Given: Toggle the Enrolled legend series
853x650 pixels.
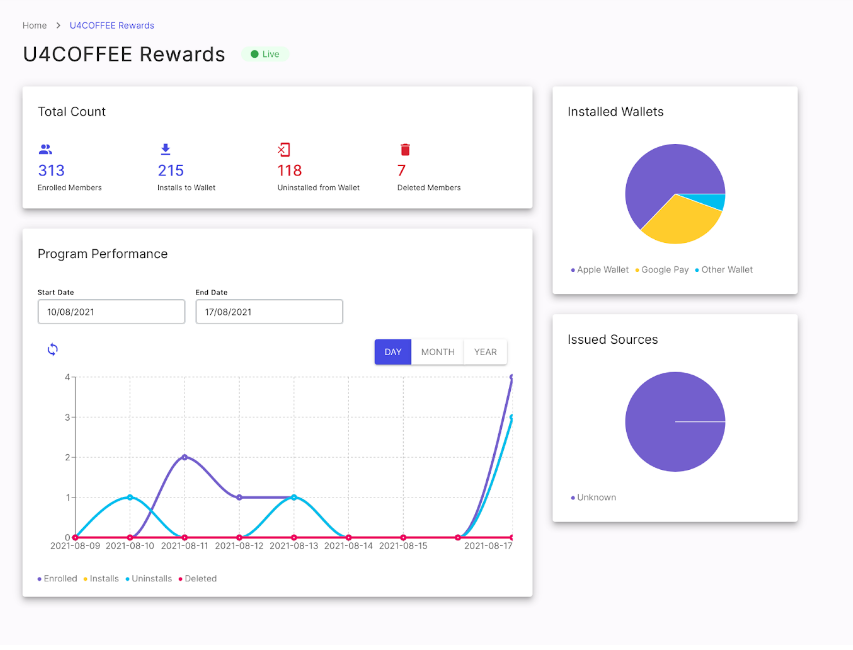Looking at the screenshot, I should pos(57,579).
